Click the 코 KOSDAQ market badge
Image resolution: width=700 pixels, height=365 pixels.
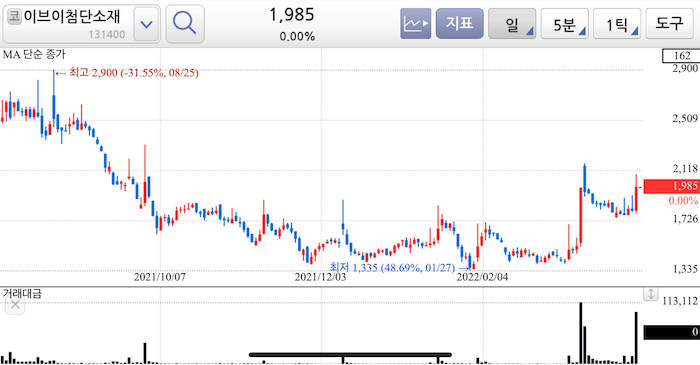[14, 17]
